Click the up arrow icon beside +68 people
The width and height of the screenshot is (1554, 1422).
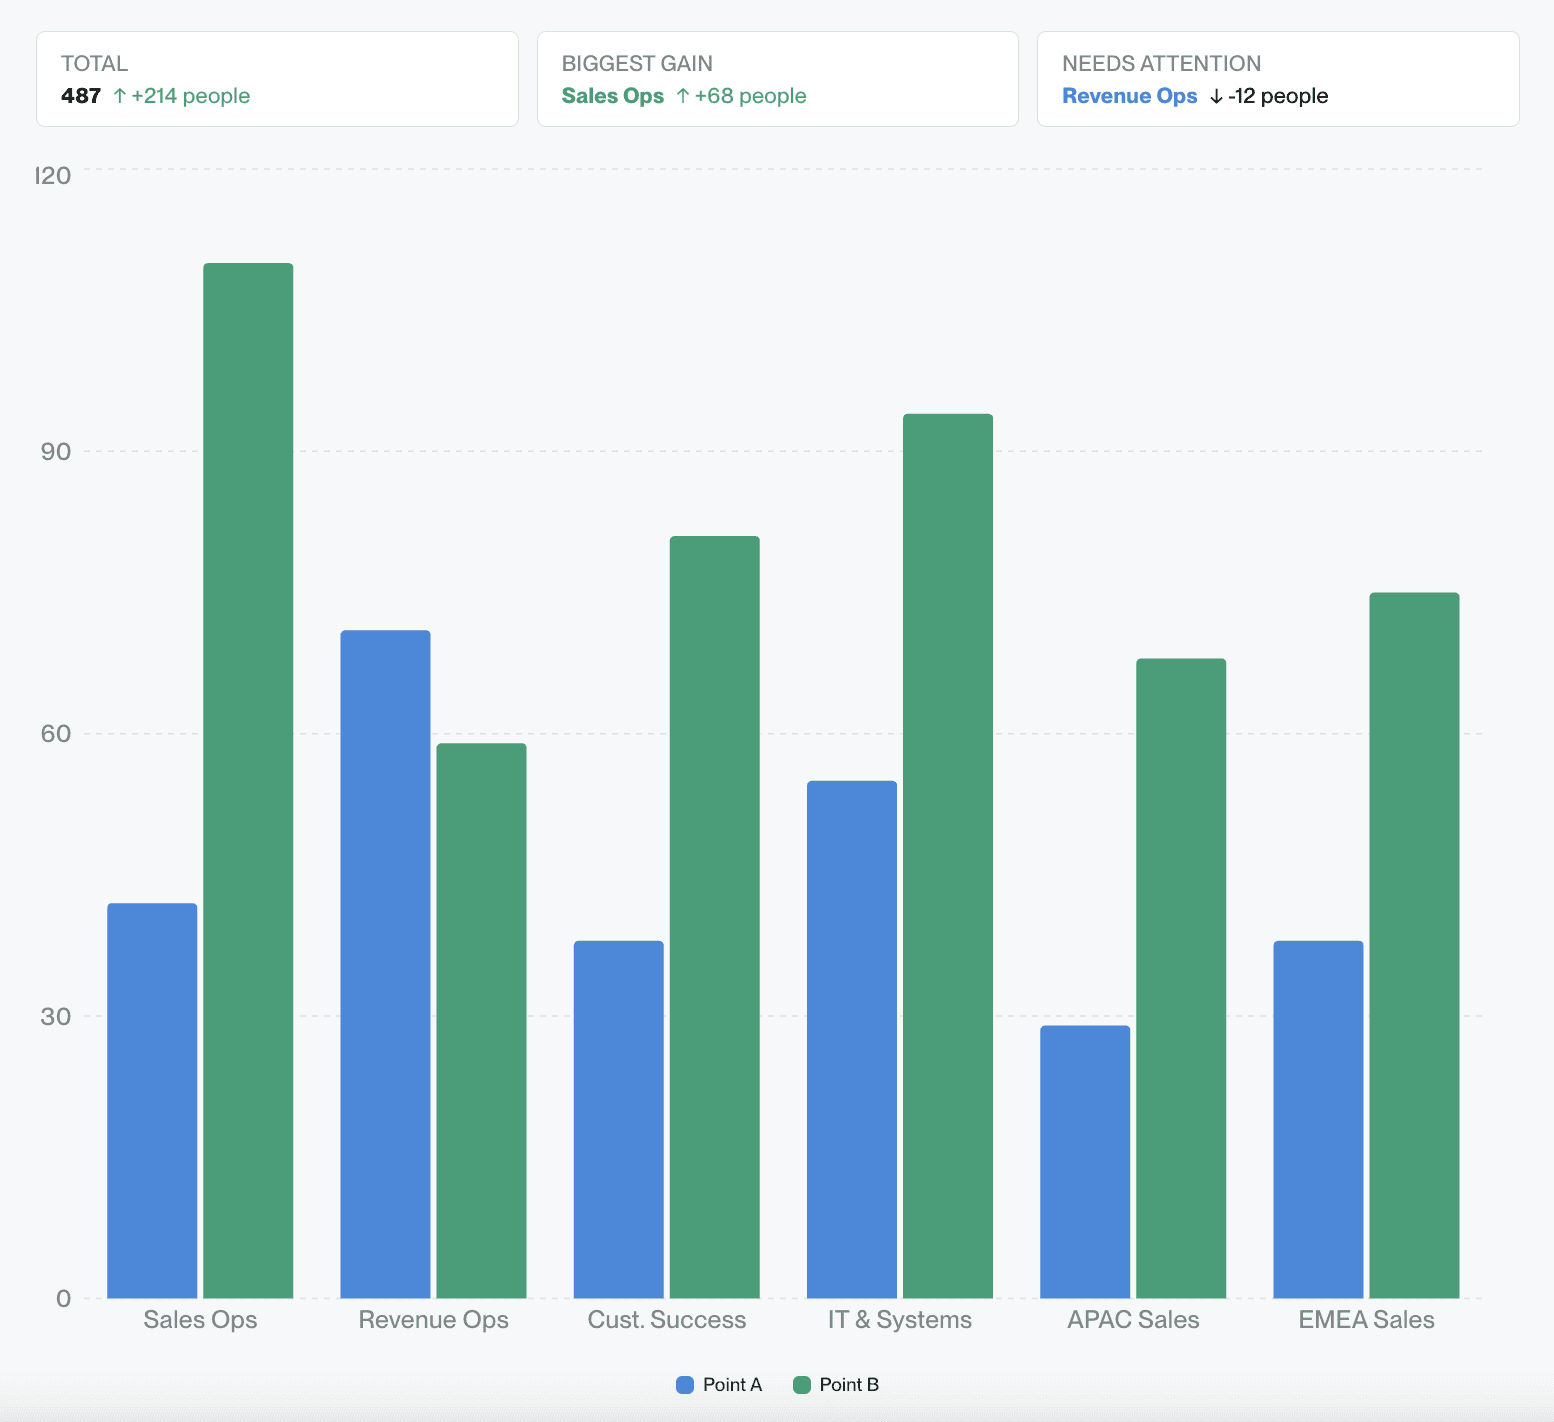pyautogui.click(x=683, y=96)
